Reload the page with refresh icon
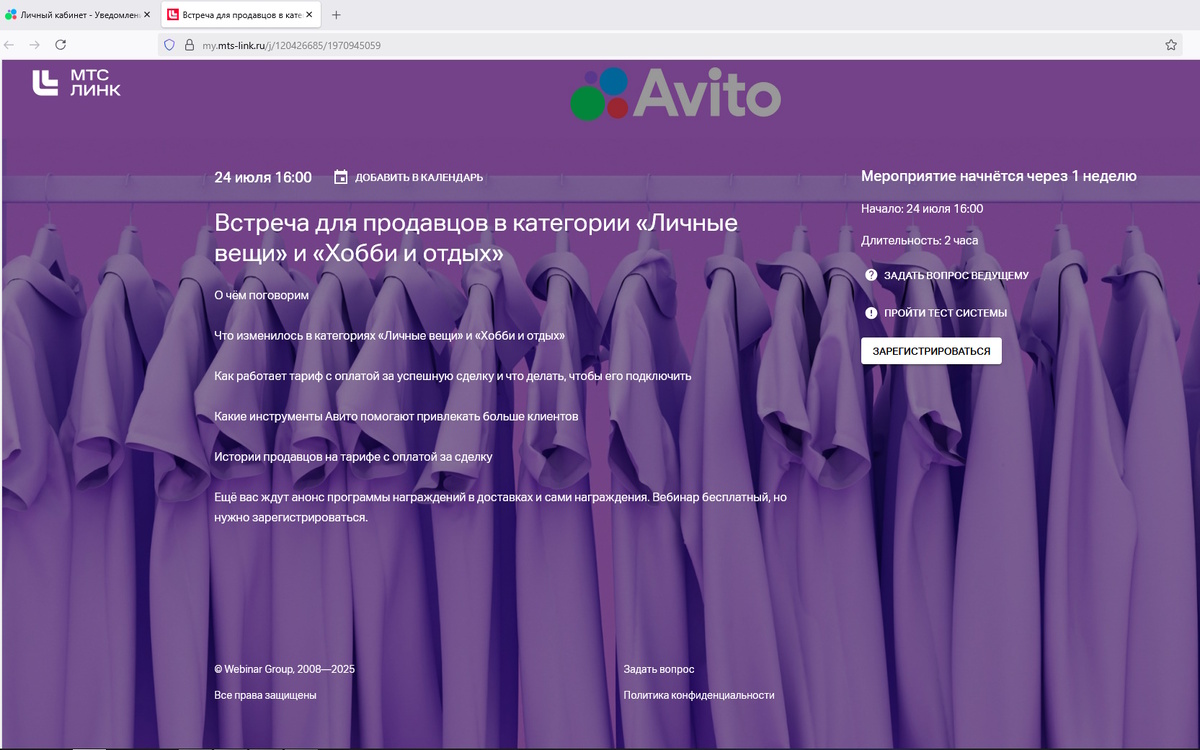Screen dimensions: 1200x750 click(61, 45)
